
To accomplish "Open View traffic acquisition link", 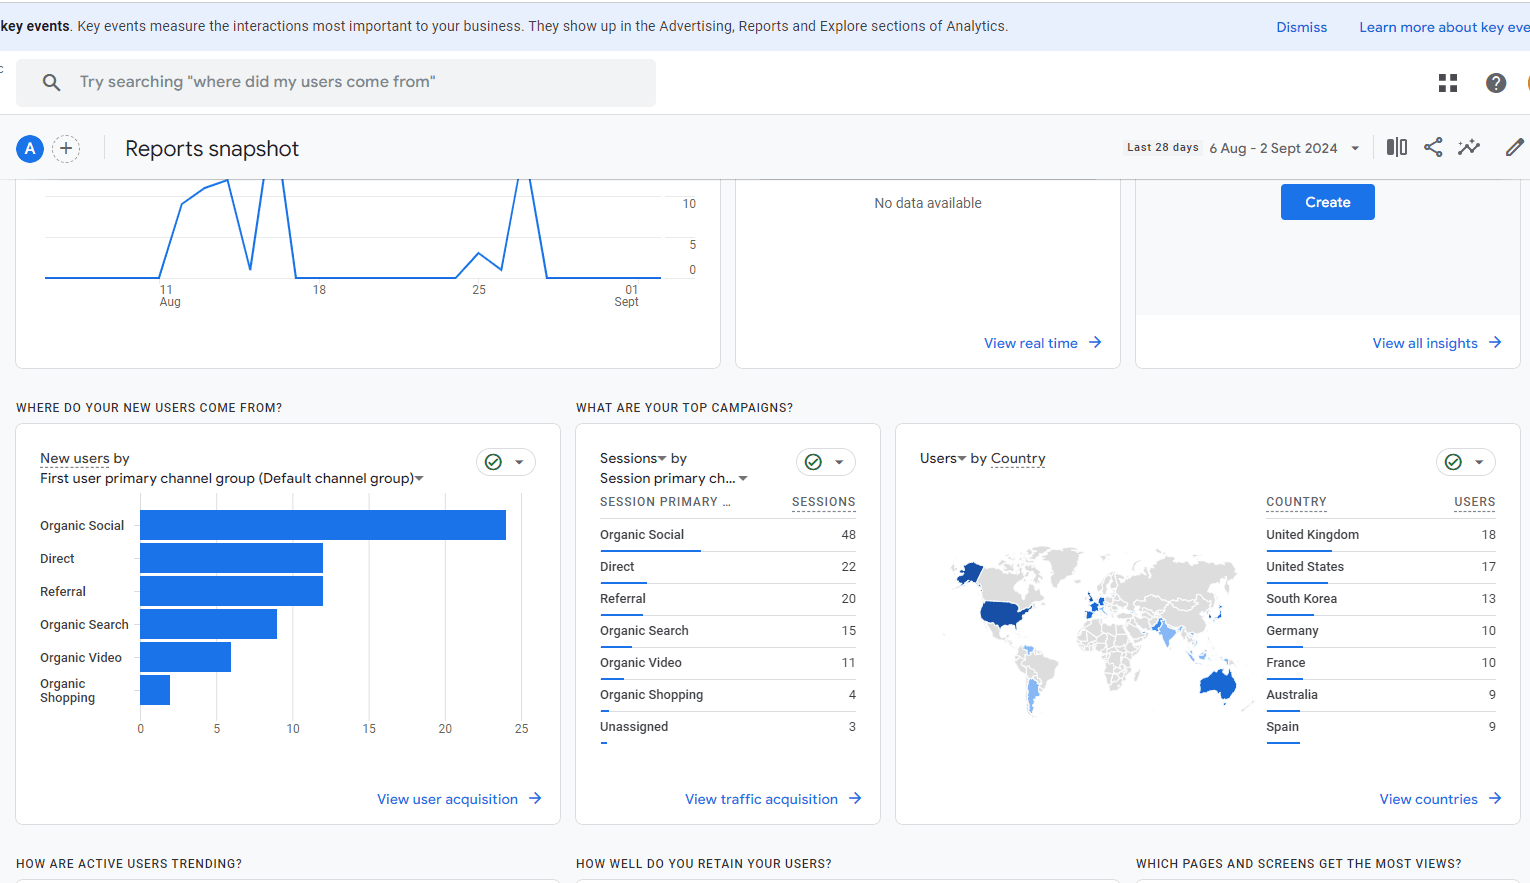I will pyautogui.click(x=761, y=799).
